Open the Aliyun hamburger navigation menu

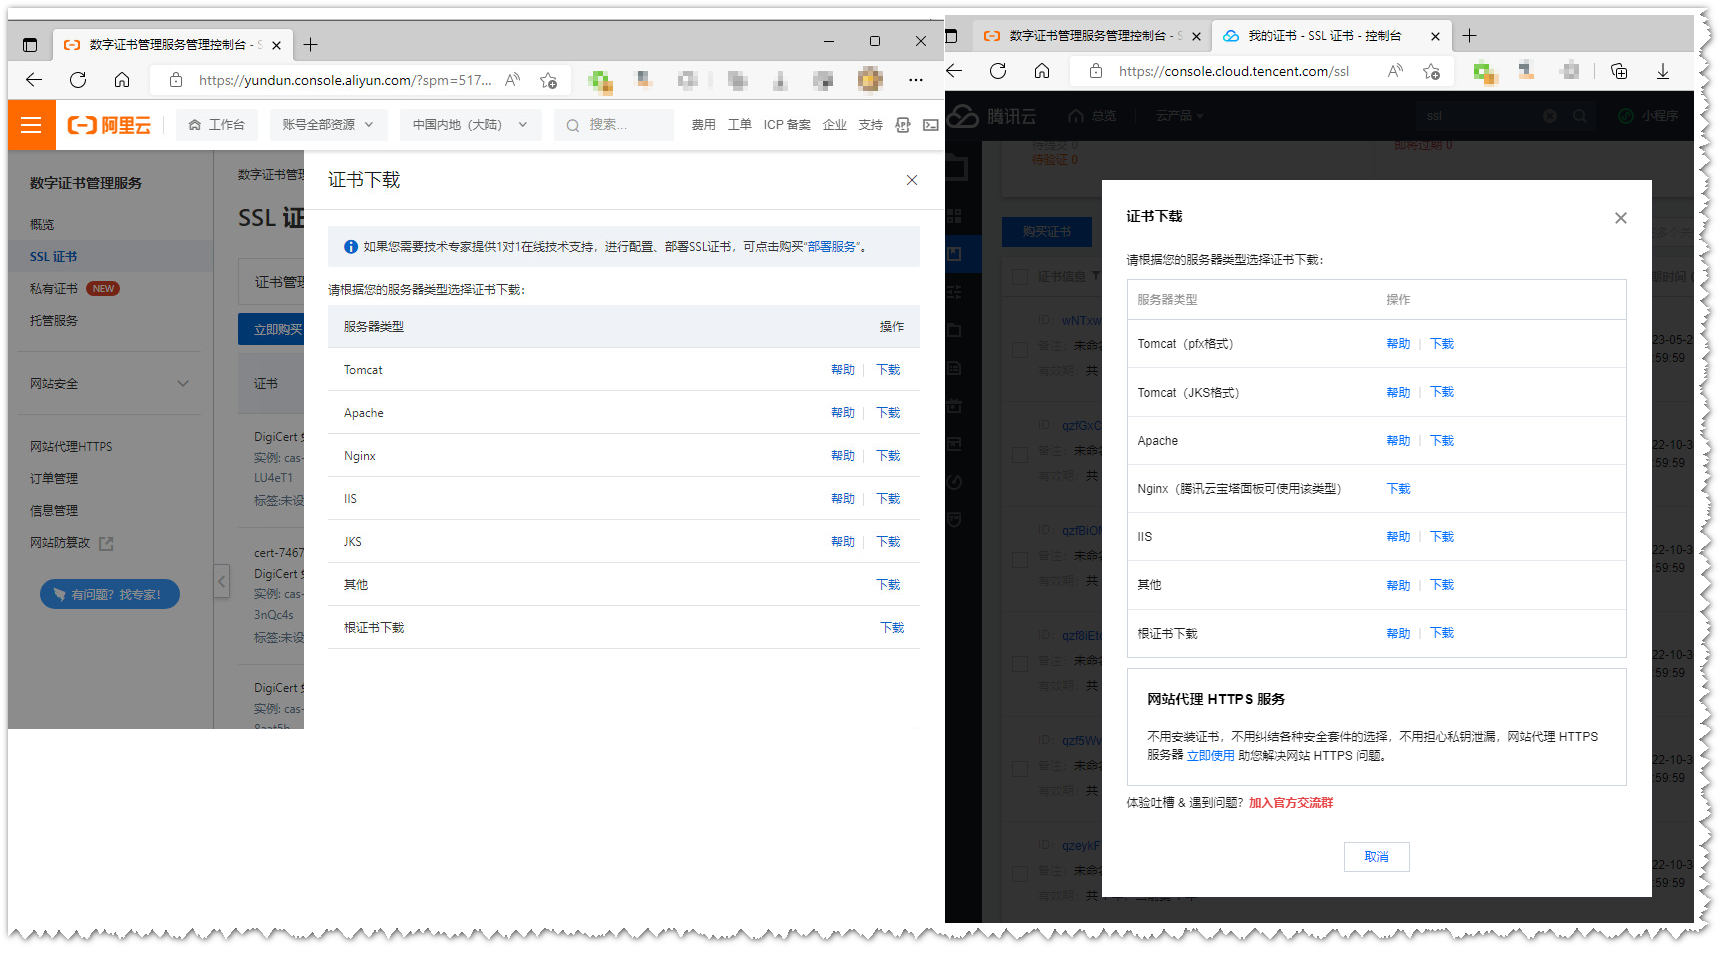click(31, 125)
